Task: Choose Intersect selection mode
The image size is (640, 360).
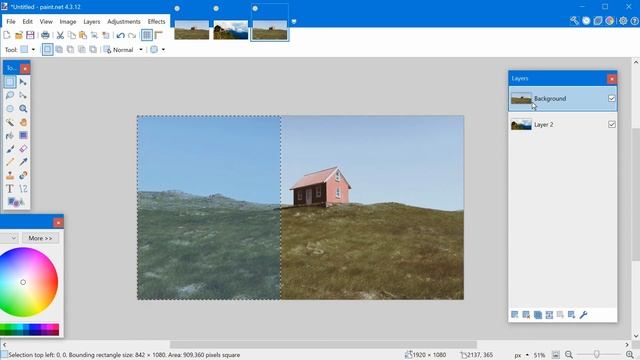Action: click(x=82, y=50)
